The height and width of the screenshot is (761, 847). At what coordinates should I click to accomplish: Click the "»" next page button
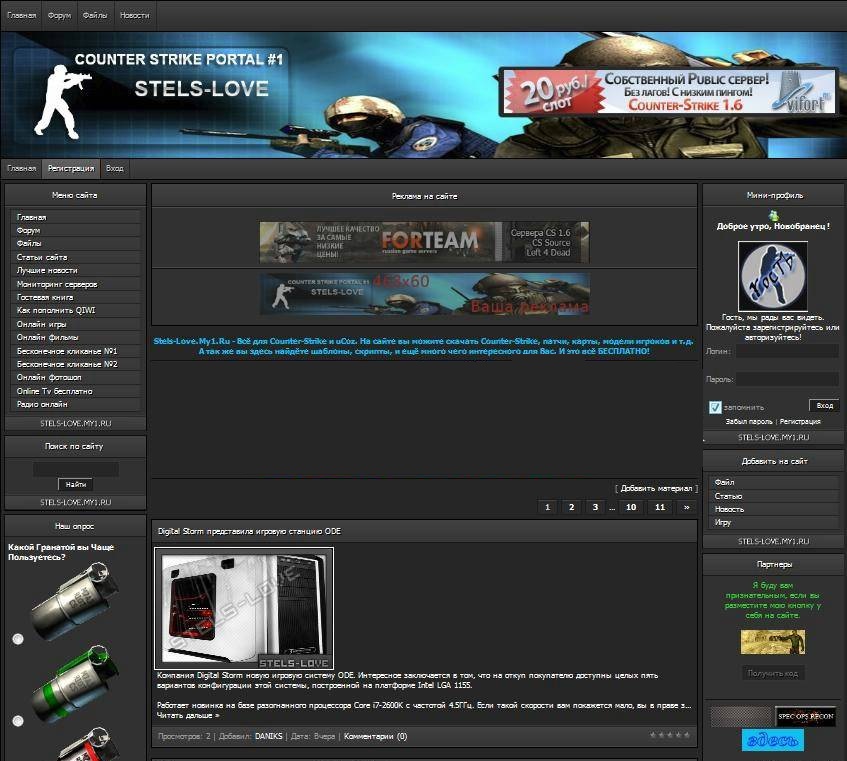(686, 507)
